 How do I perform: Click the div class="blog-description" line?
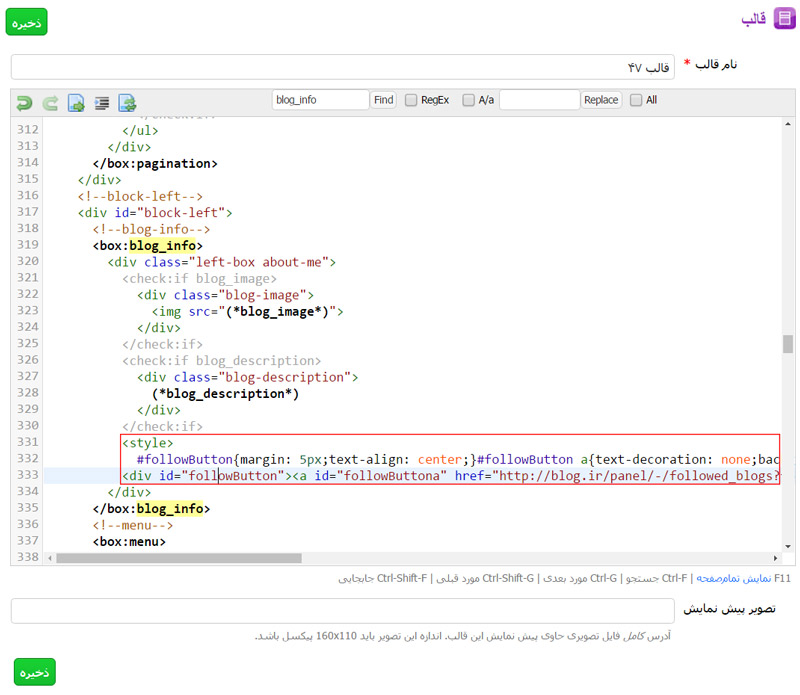247,377
